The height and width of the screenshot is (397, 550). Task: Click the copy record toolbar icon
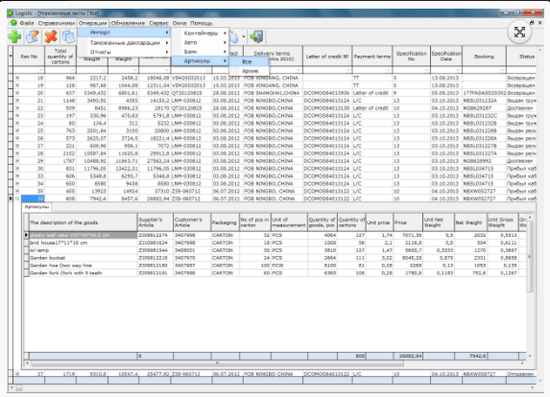[68, 37]
